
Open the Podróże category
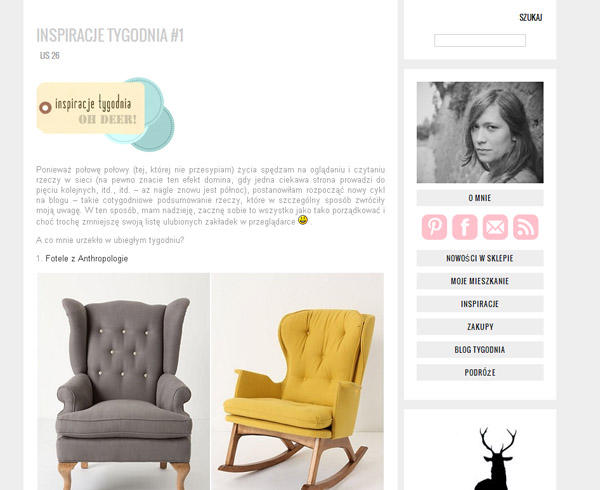(480, 373)
